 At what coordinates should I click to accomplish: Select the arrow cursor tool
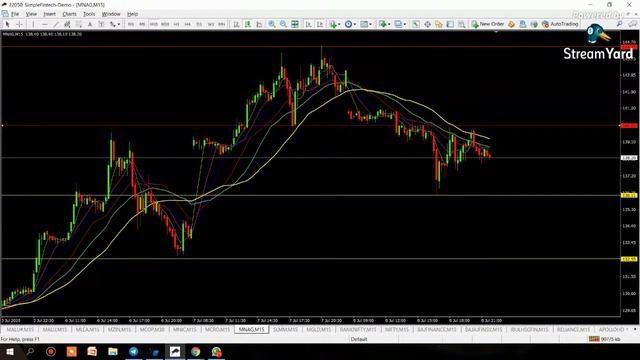click(7, 24)
